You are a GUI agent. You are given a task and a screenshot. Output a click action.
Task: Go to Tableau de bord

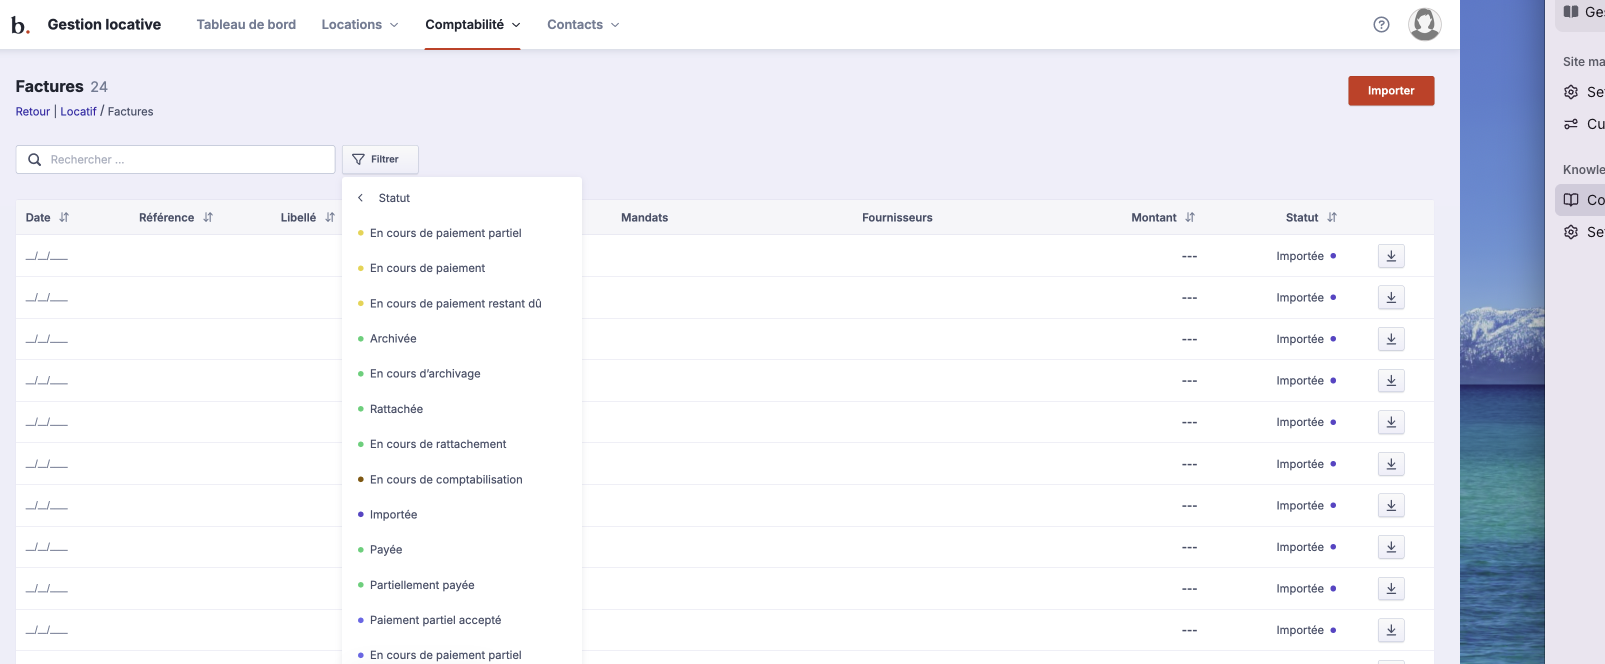pos(246,25)
